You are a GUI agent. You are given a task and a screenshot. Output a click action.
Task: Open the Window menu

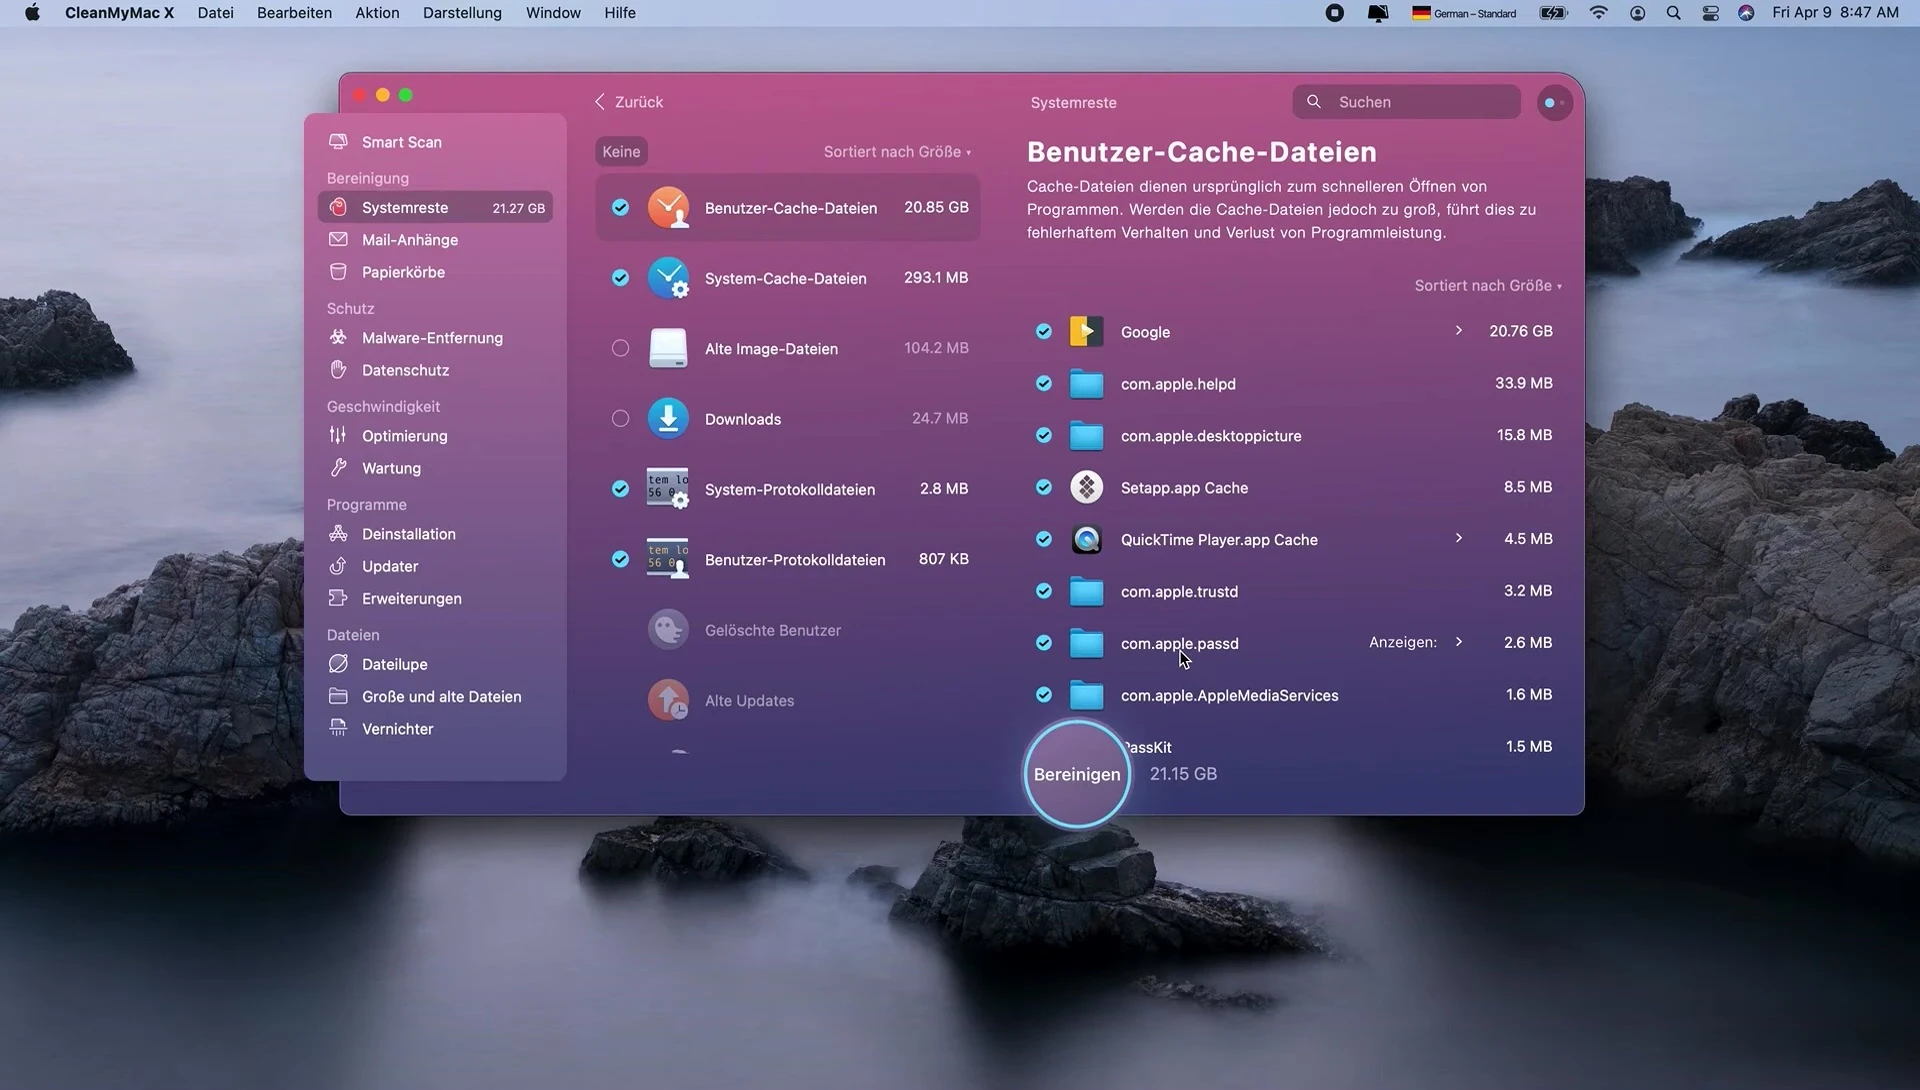[553, 13]
